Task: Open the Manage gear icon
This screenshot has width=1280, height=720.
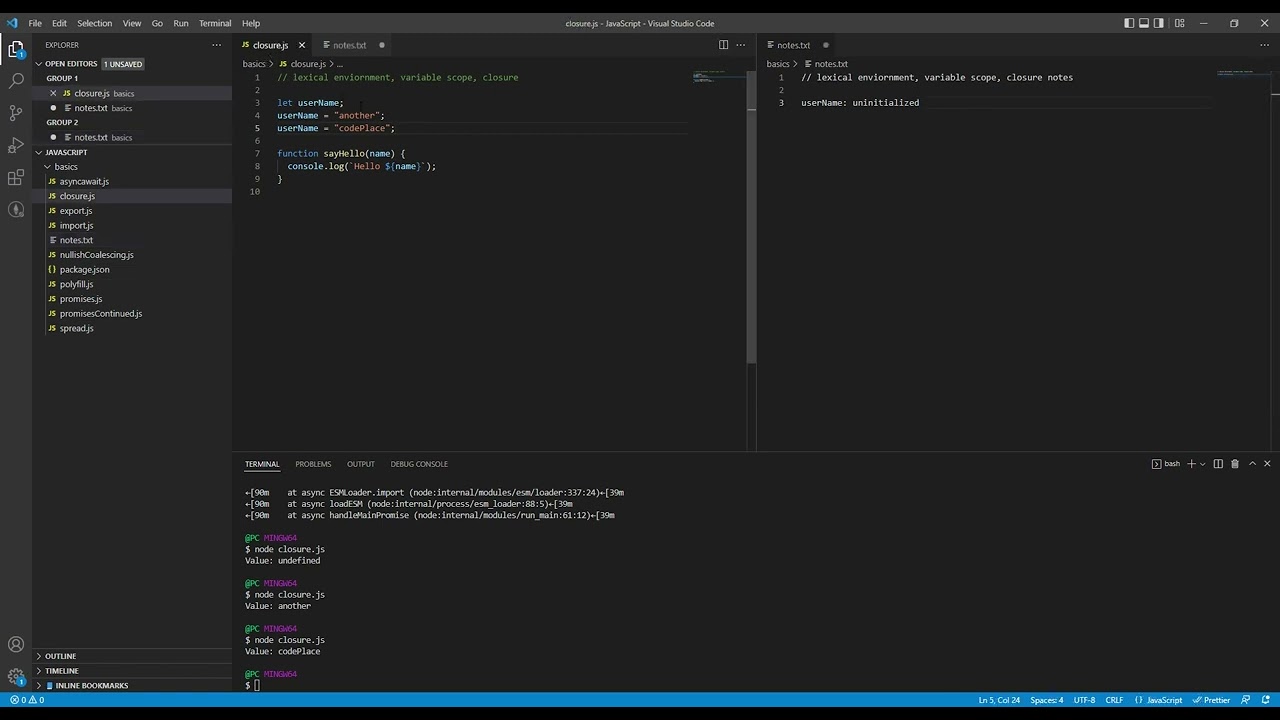Action: pos(16,677)
